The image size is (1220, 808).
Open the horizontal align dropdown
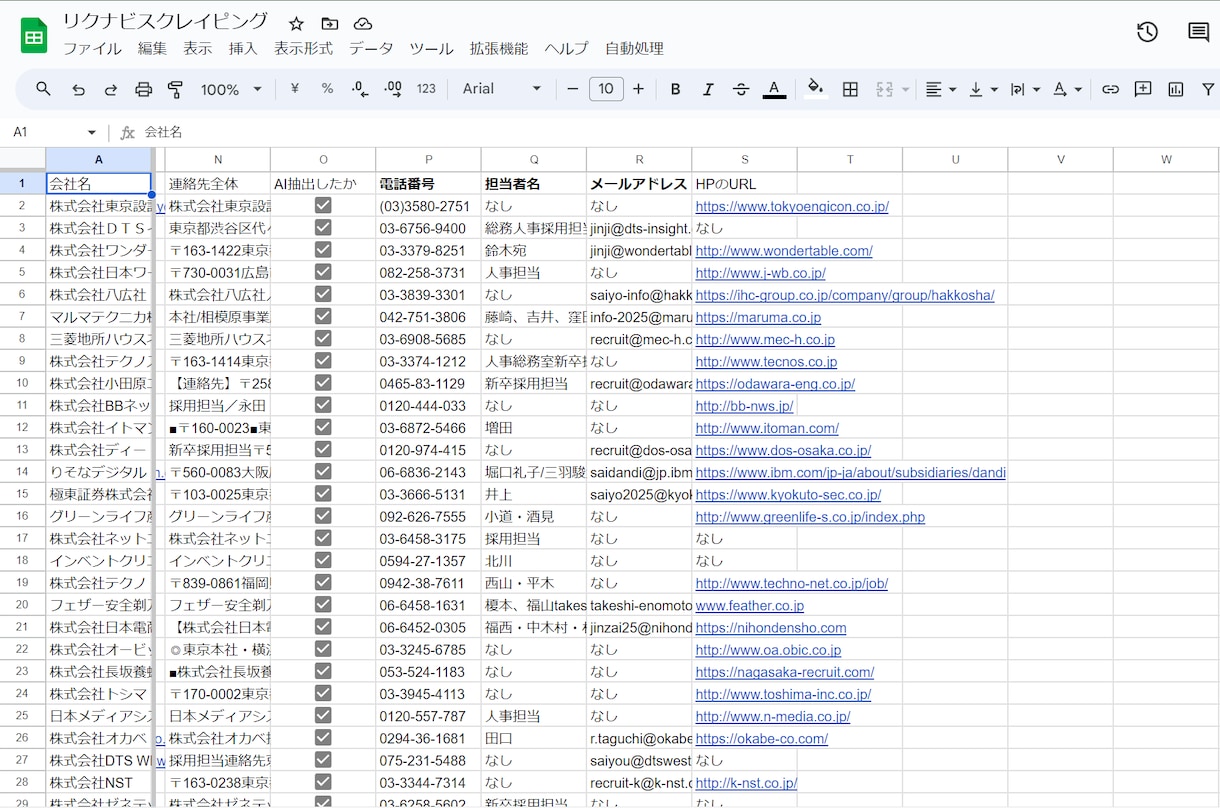(x=940, y=89)
